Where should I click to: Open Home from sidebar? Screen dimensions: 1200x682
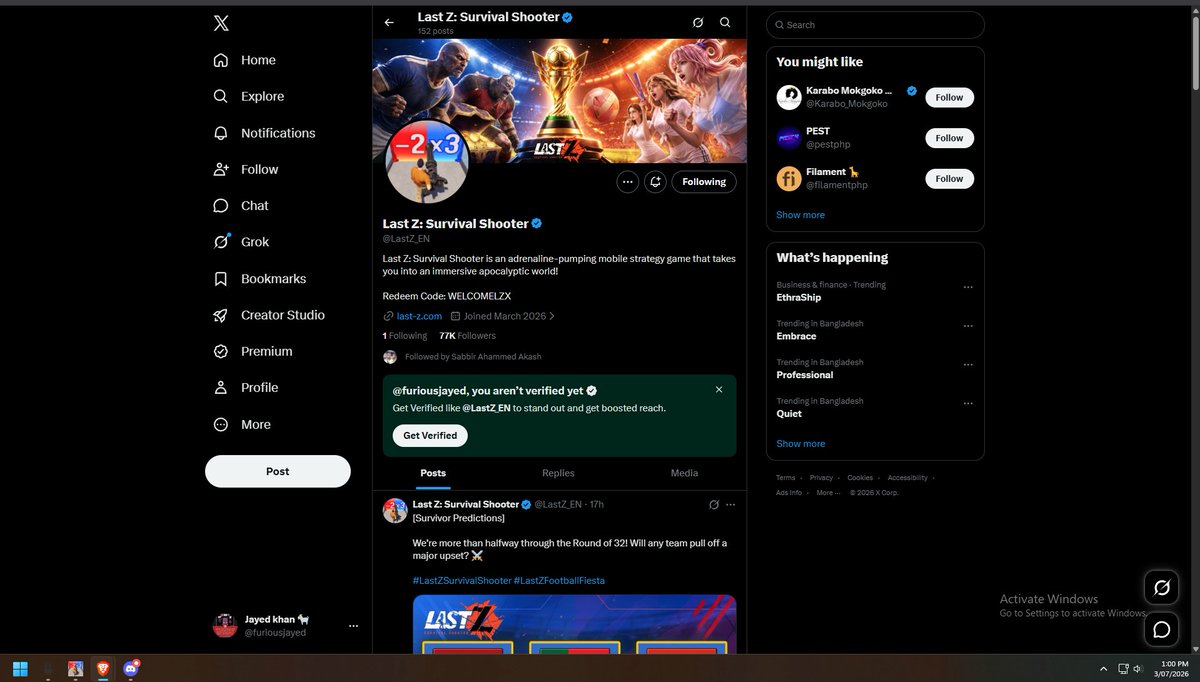click(x=244, y=60)
